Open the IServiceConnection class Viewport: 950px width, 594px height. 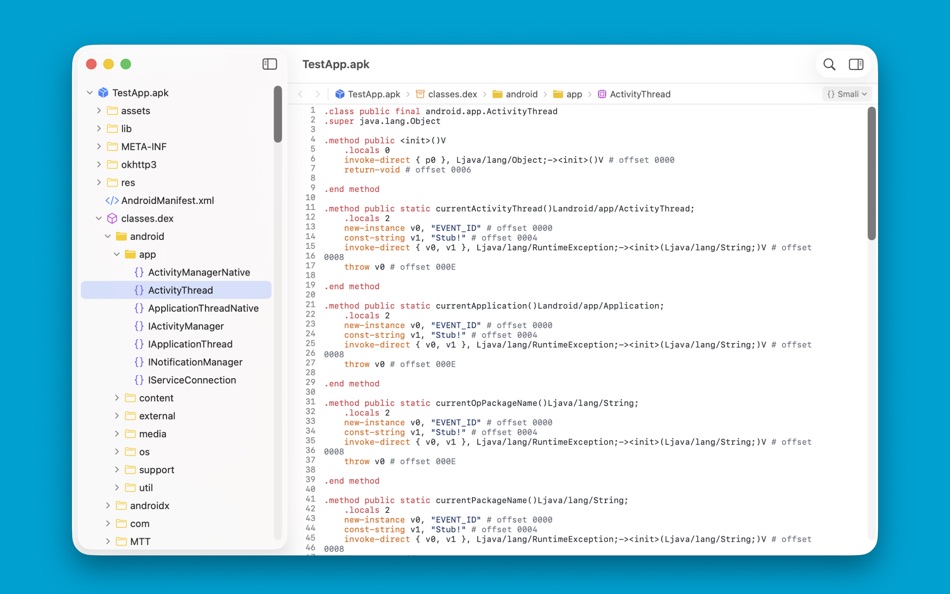tap(192, 380)
